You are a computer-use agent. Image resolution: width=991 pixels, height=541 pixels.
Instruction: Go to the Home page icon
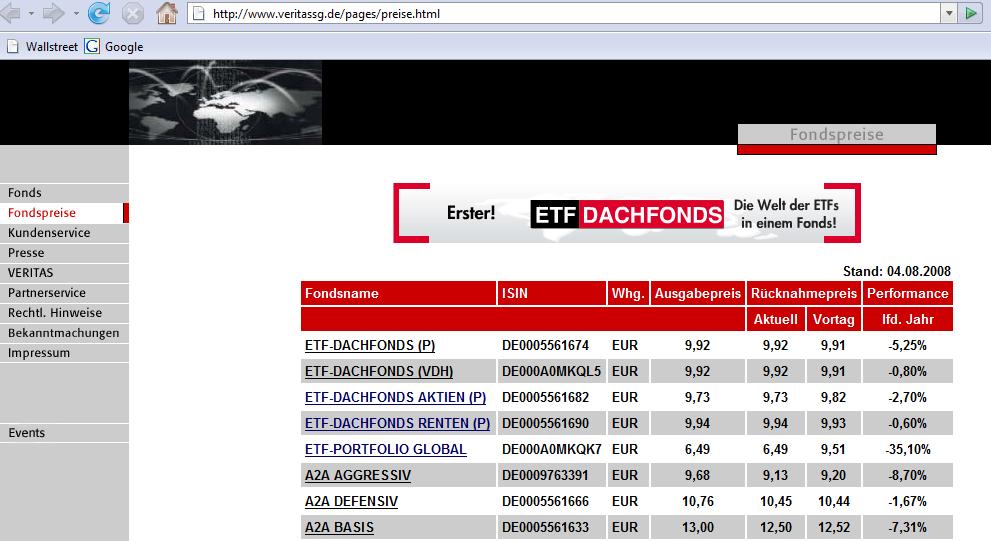point(167,13)
